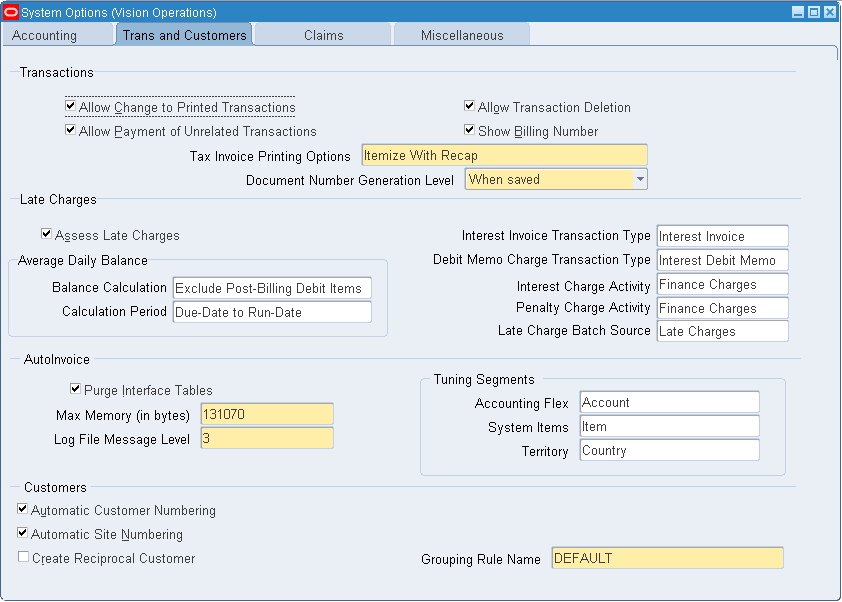Switch to the Accounting tab
The image size is (842, 602).
(x=45, y=35)
